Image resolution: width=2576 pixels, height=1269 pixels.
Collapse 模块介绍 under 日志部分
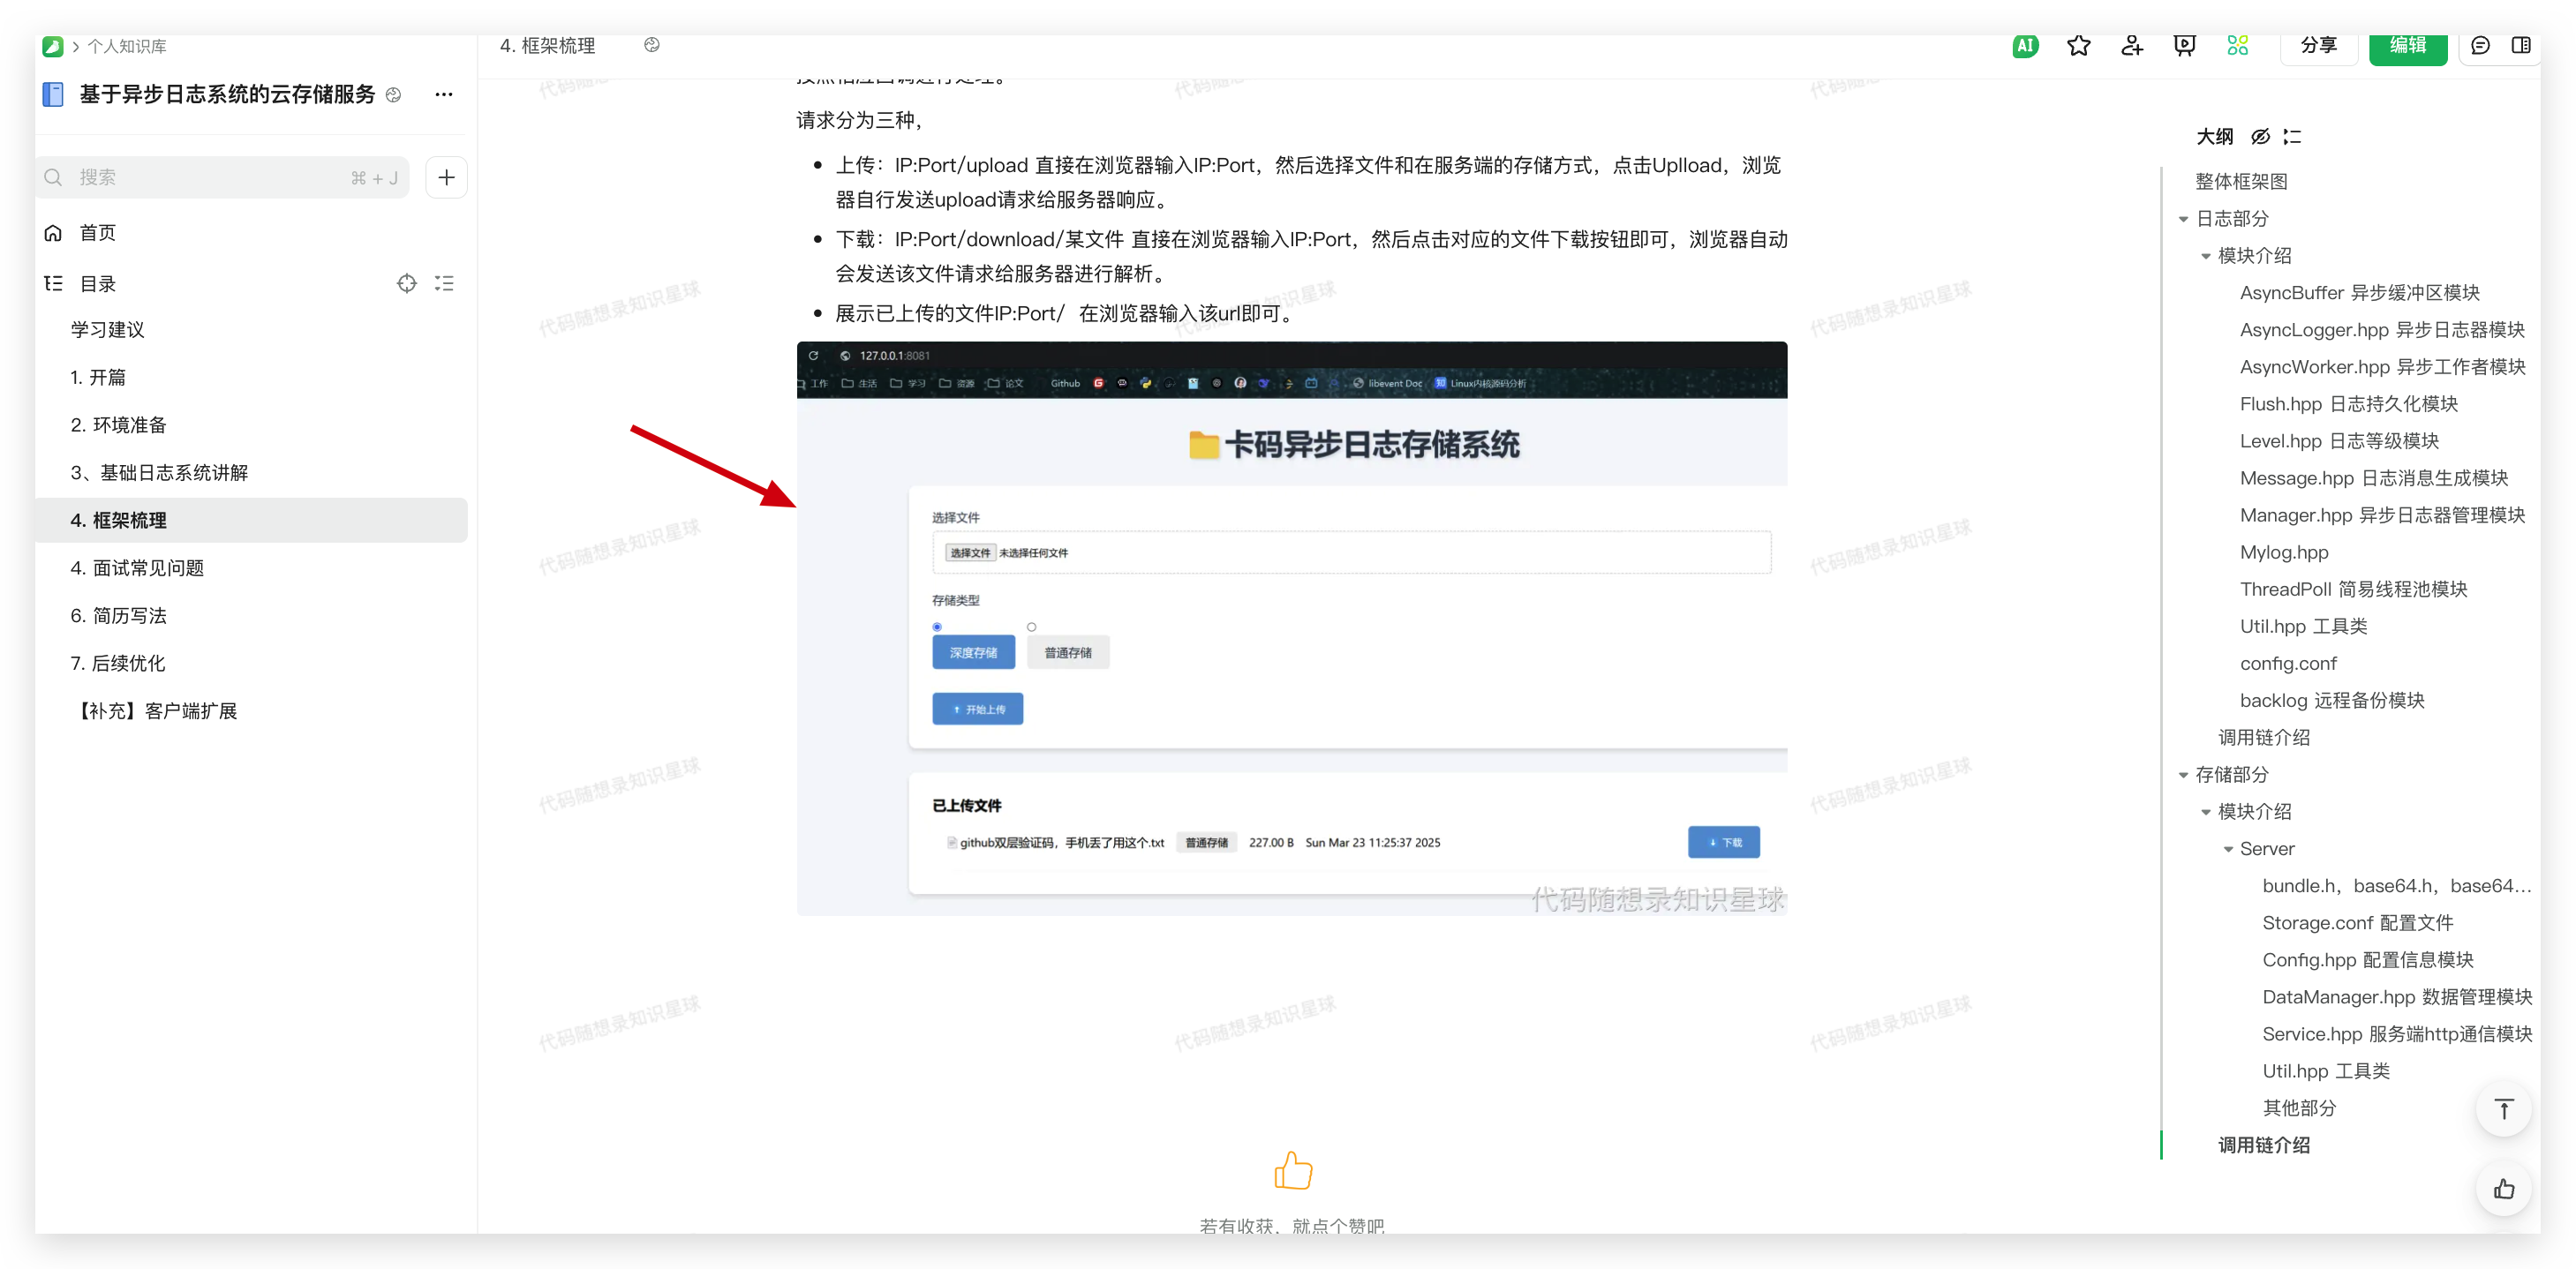coord(2205,256)
